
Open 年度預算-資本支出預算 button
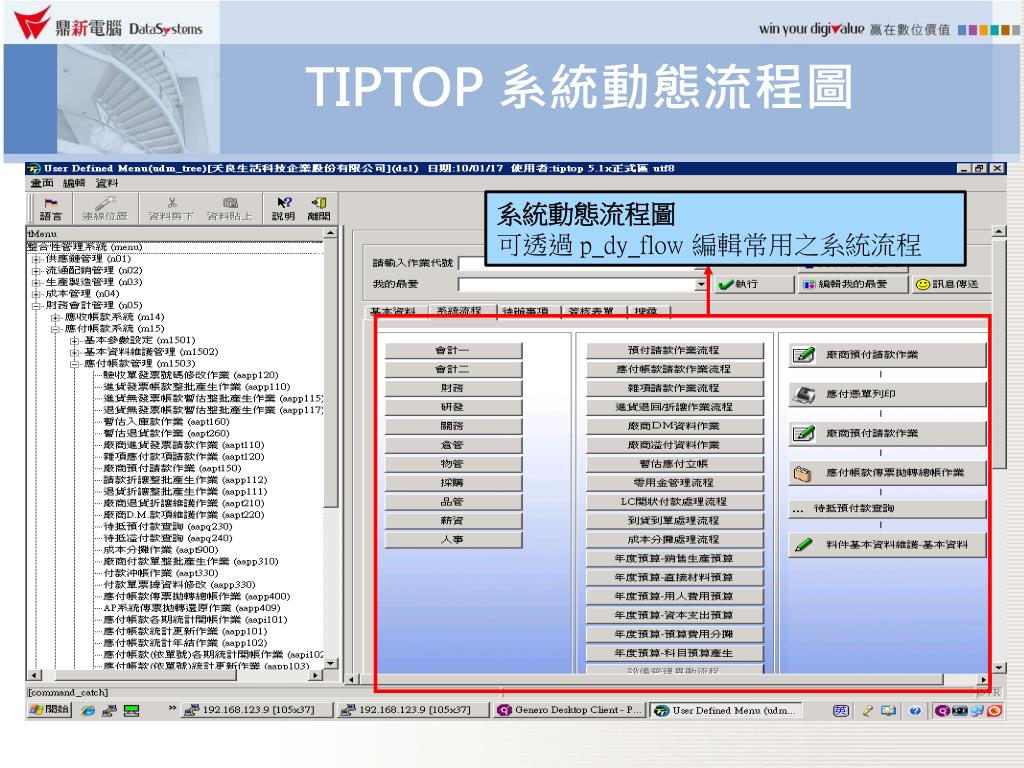click(675, 616)
